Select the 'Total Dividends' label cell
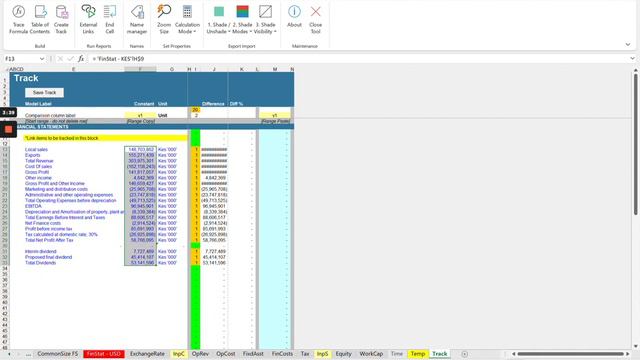 [40, 263]
